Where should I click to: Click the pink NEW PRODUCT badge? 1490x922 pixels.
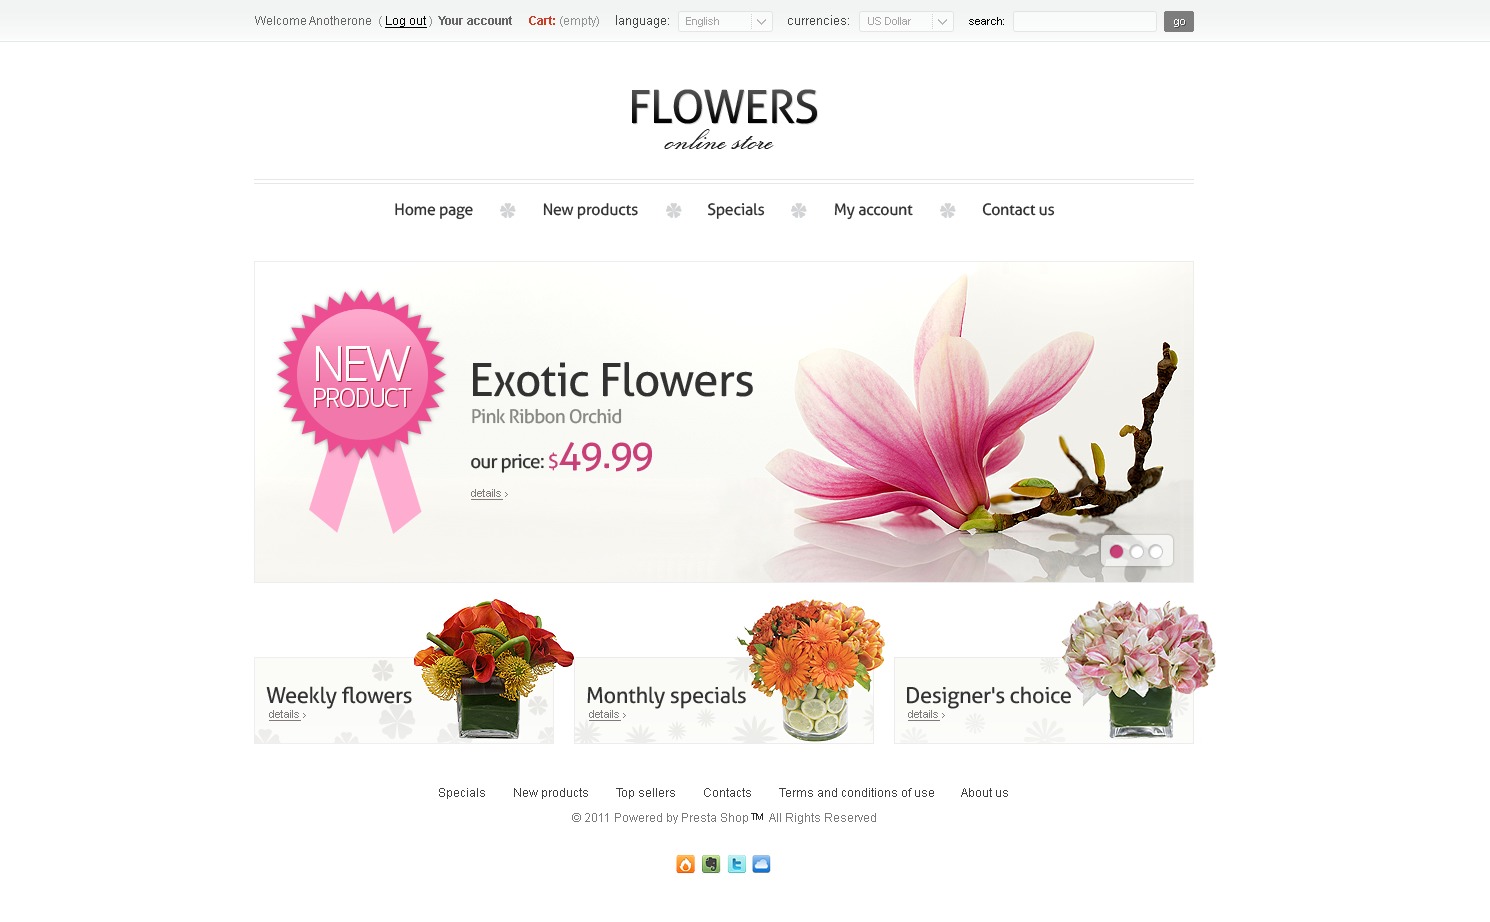pos(361,410)
